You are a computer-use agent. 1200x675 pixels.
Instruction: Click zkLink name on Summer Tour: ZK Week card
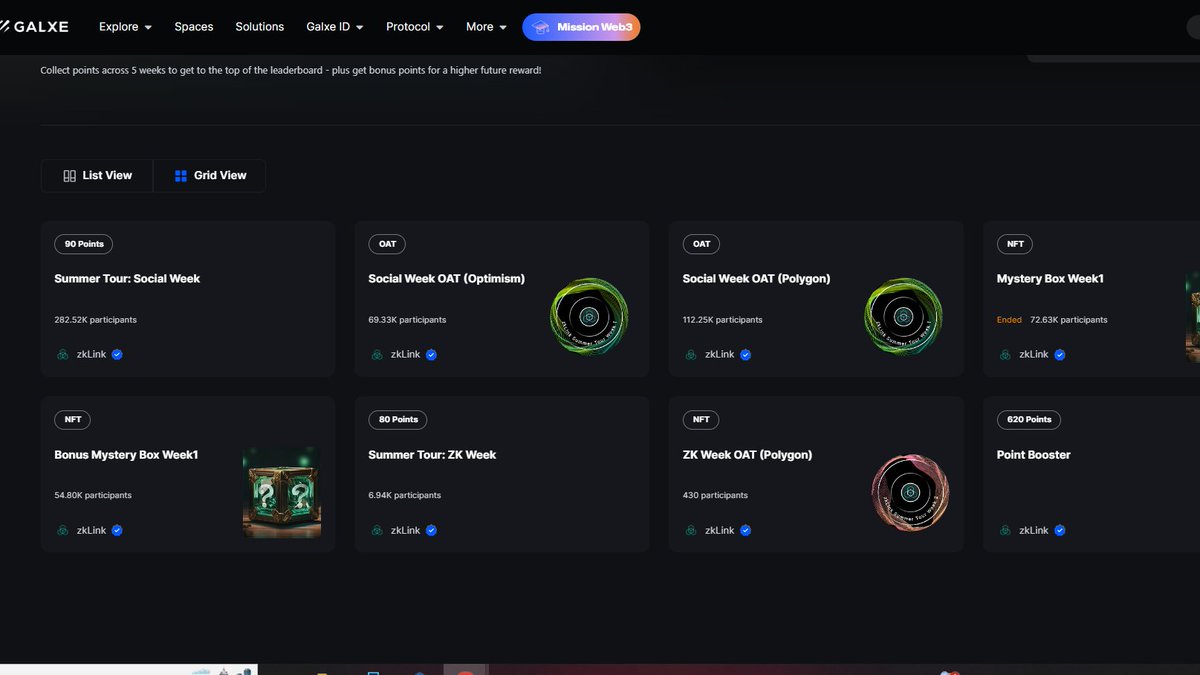coord(406,530)
